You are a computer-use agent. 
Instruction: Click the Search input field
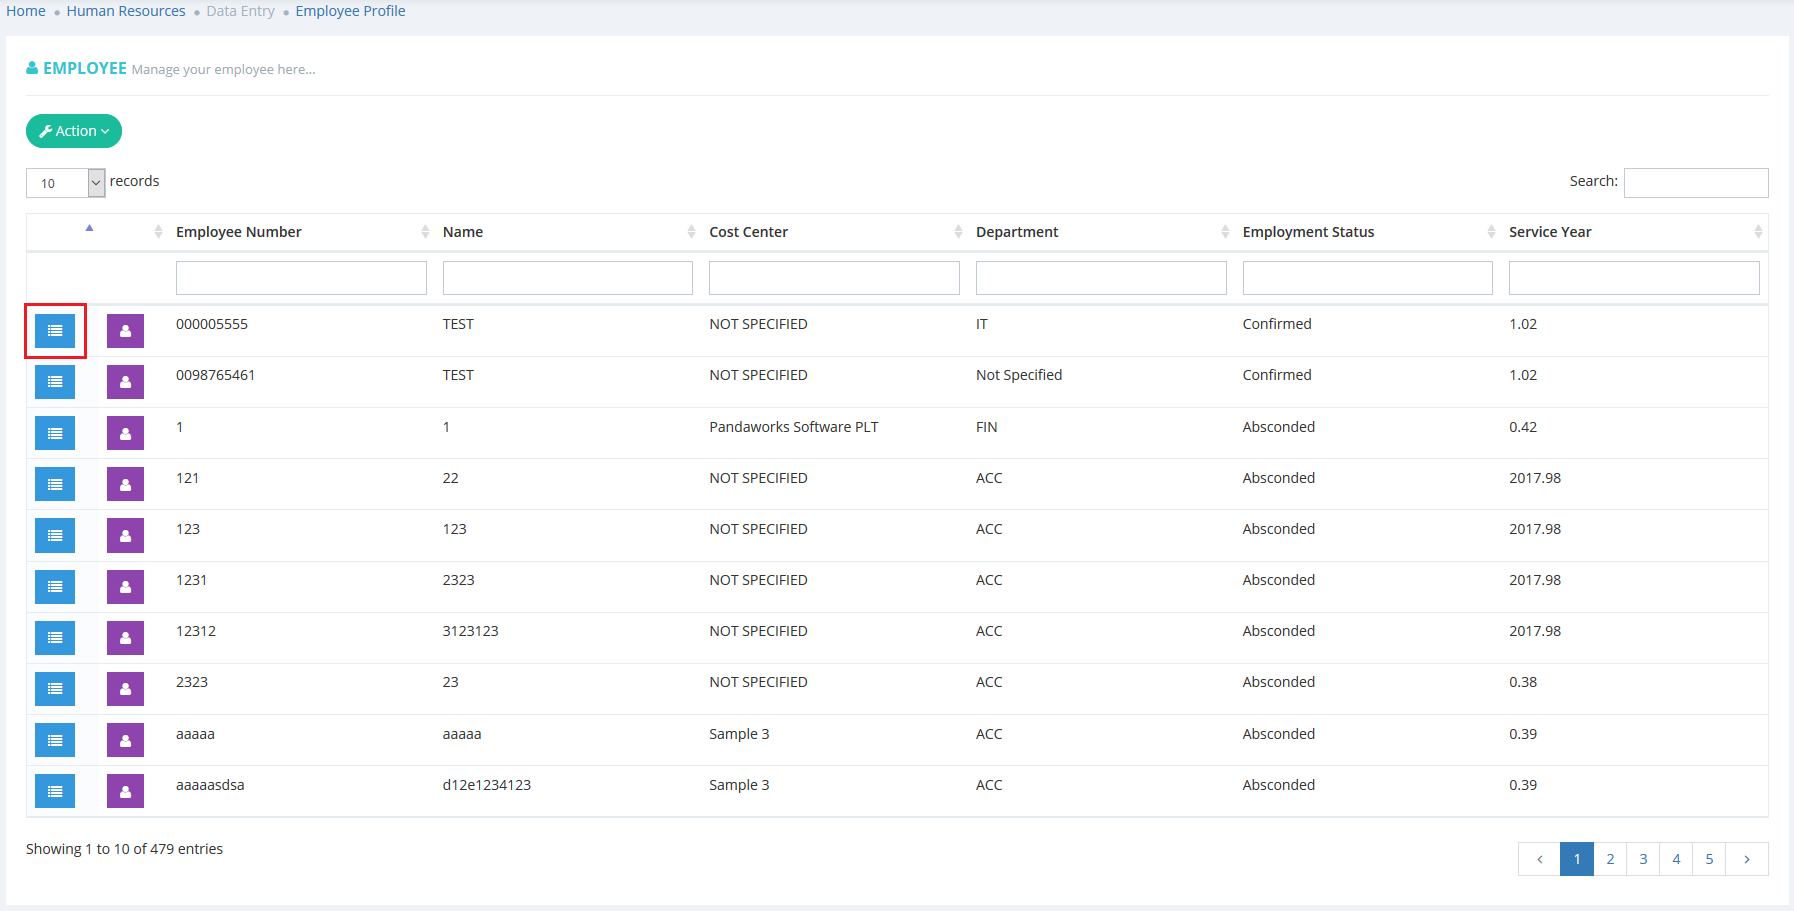(x=1695, y=183)
